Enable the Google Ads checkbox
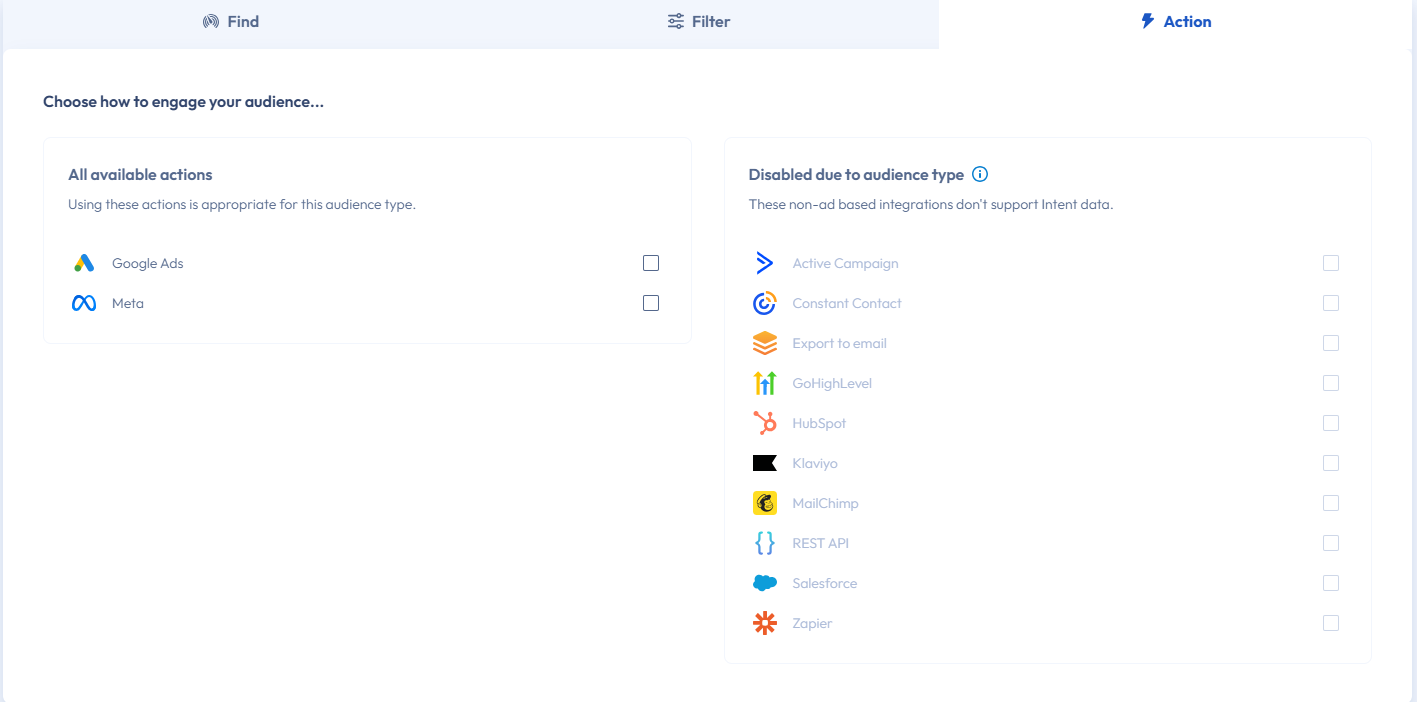Image resolution: width=1417 pixels, height=702 pixels. [x=651, y=263]
